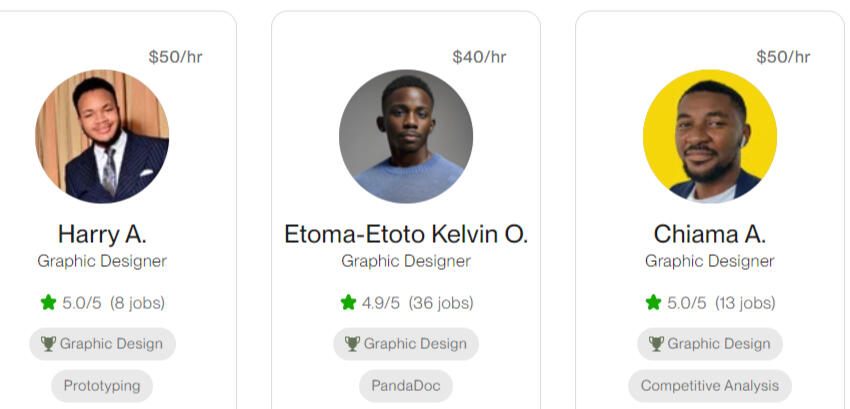Screen dimensions: 850x409
Task: Select the Prototyping skill tag
Action: click(x=102, y=386)
